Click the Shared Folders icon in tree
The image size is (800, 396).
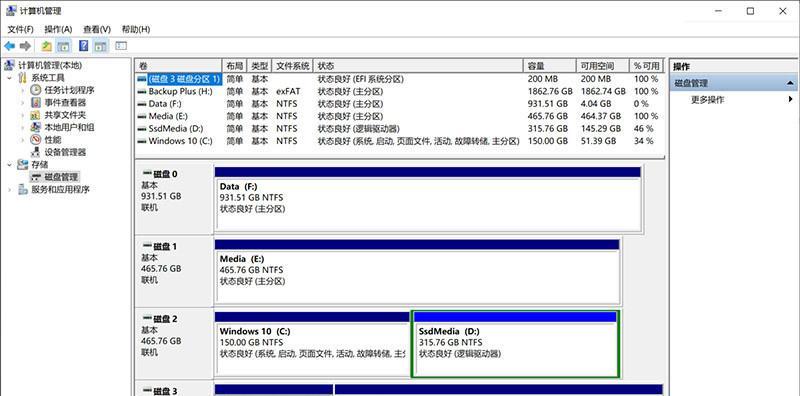[35, 115]
